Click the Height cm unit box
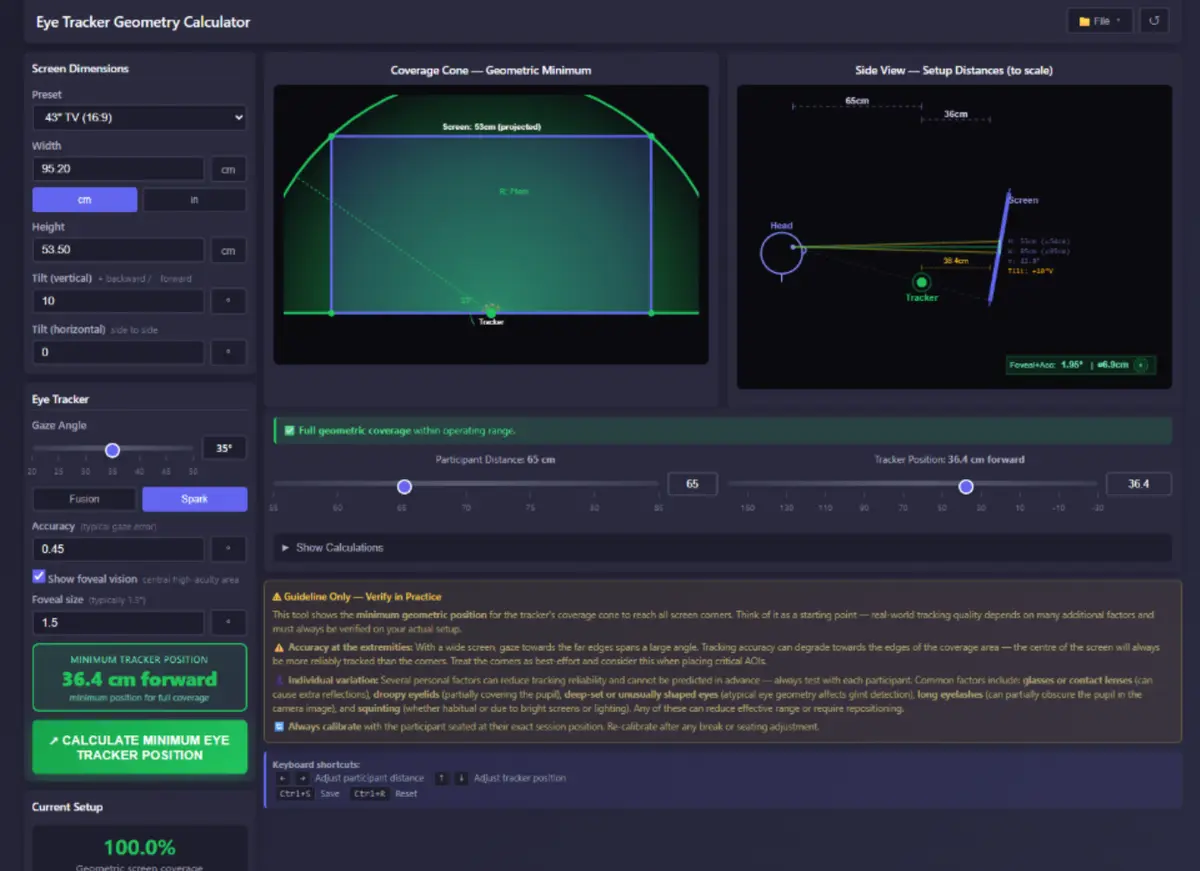The height and width of the screenshot is (871, 1200). (228, 250)
